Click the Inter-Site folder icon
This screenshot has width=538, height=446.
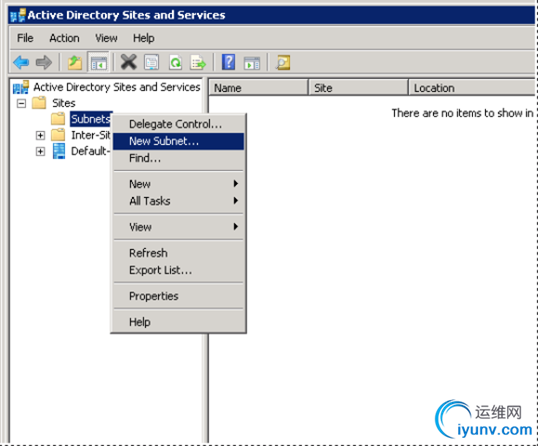(58, 135)
